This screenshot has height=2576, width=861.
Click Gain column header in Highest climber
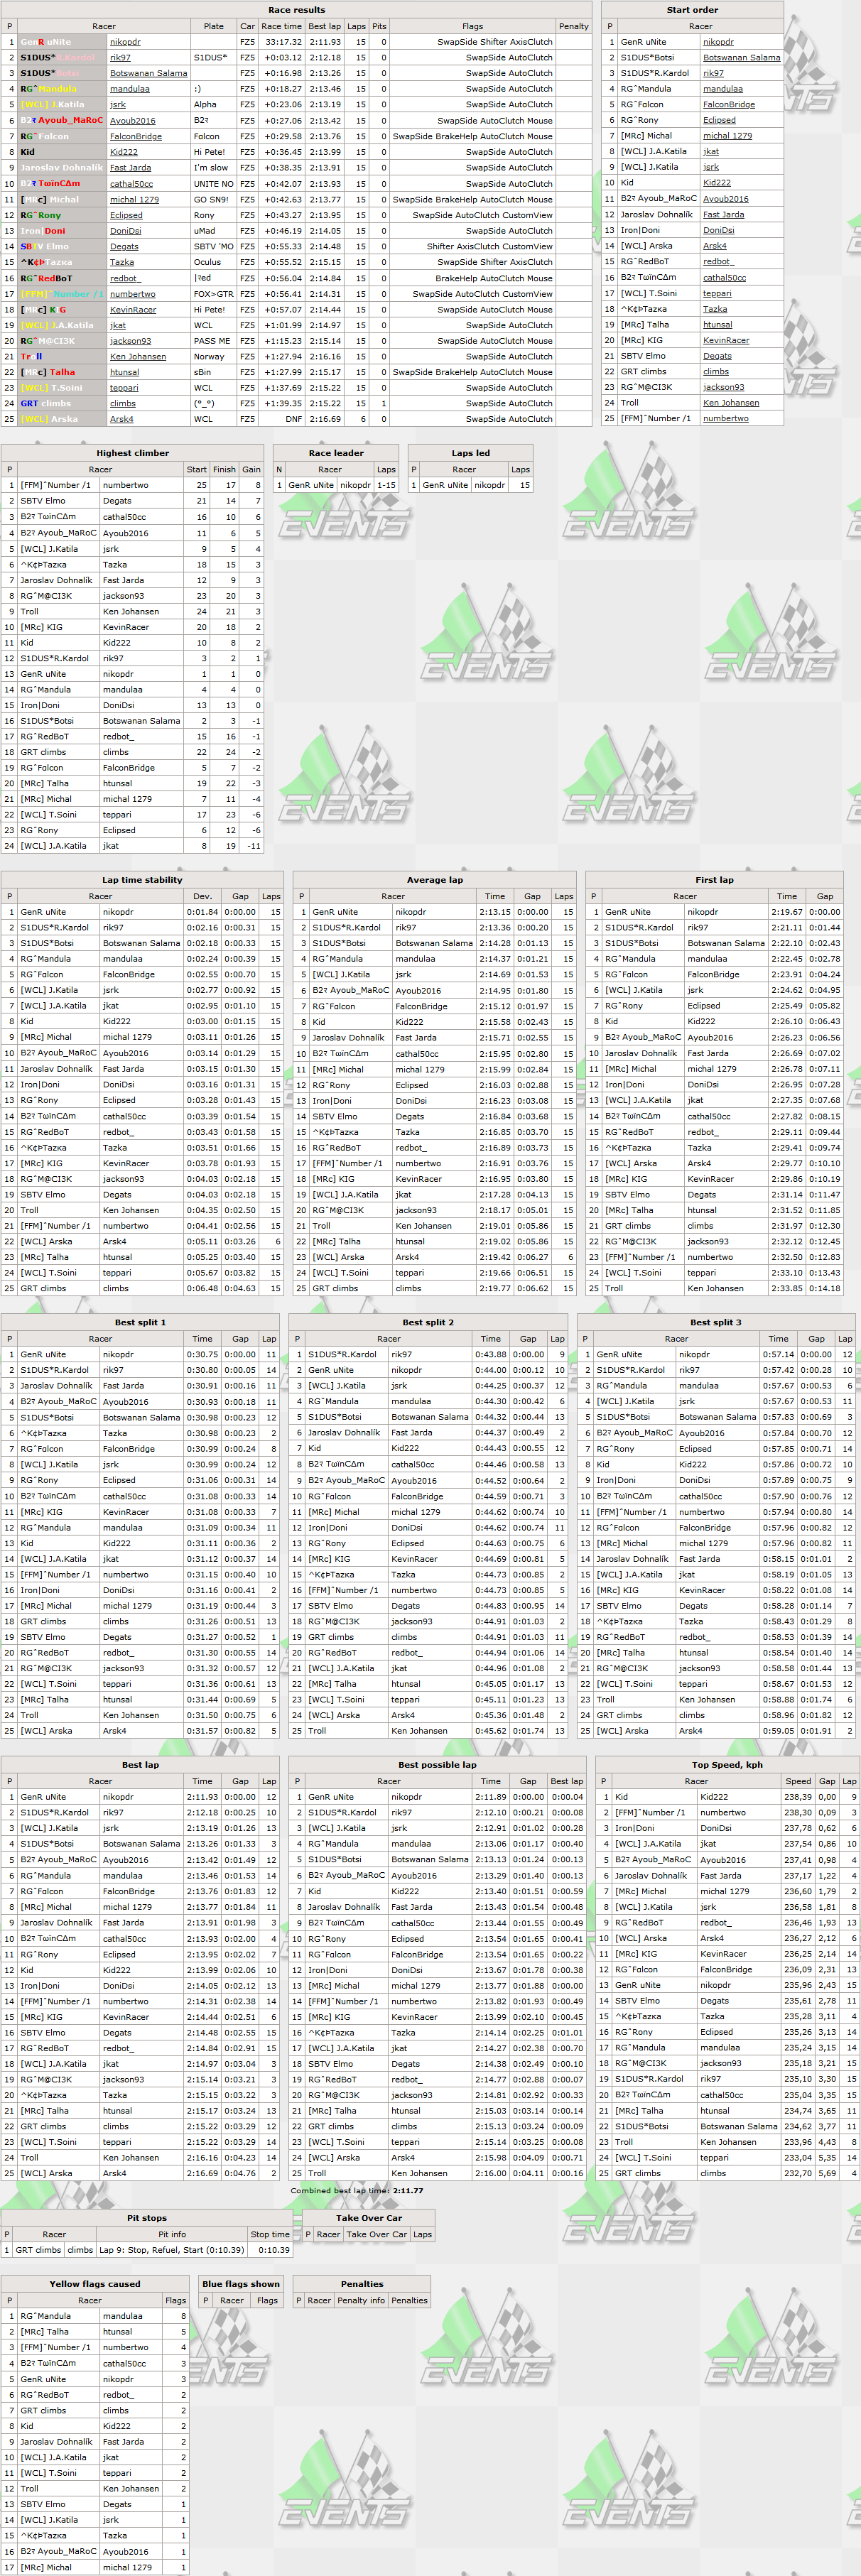click(x=251, y=469)
